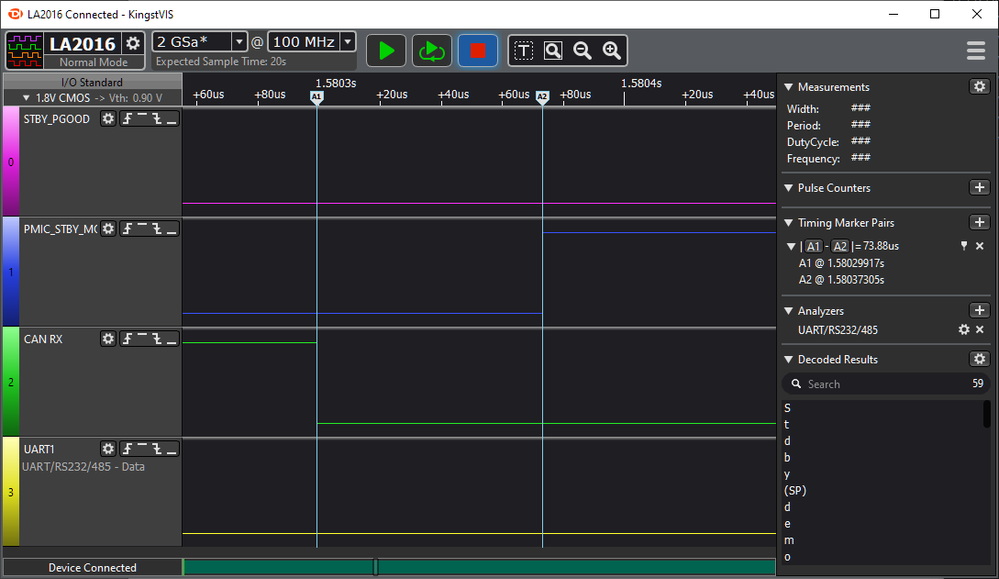This screenshot has width=999, height=579.
Task: Open STBY_PGOOD channel settings gear
Action: coord(108,118)
